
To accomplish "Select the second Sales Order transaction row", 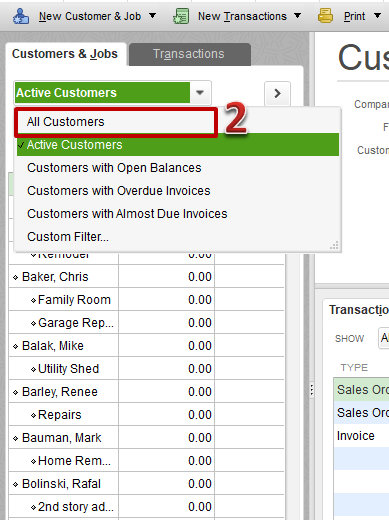I will coord(361,412).
